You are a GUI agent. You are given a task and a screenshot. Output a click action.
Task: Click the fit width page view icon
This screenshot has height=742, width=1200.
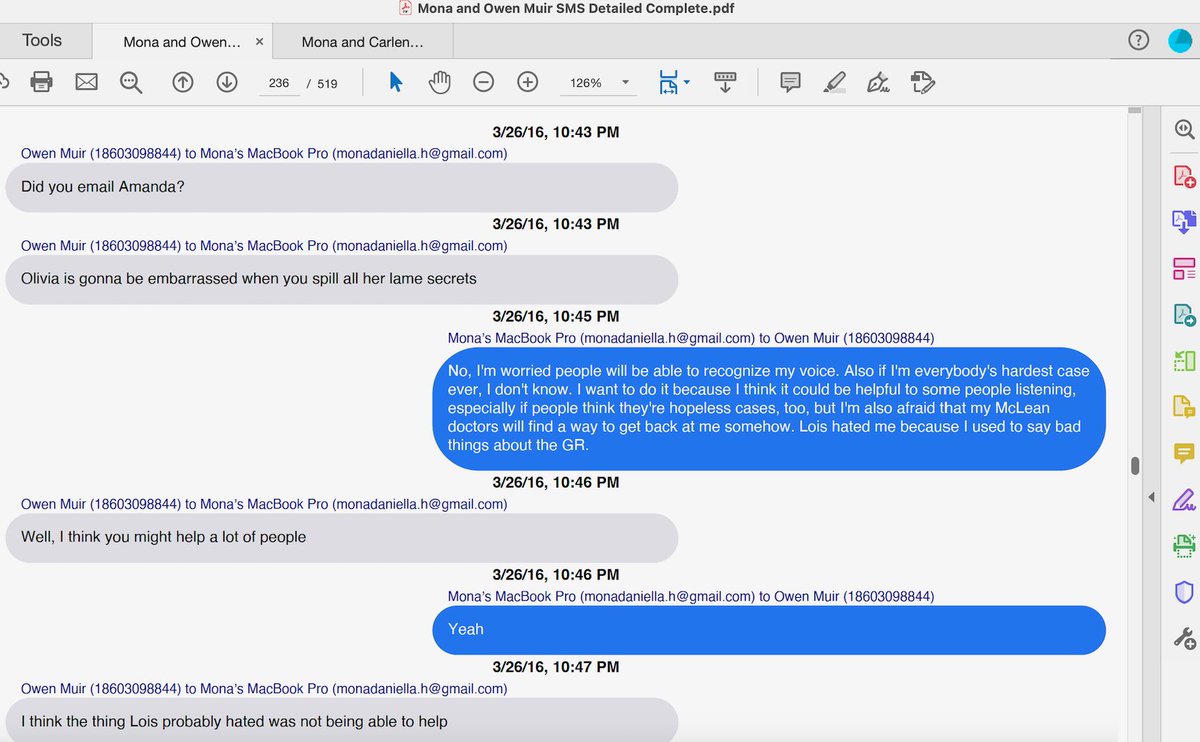tap(668, 82)
